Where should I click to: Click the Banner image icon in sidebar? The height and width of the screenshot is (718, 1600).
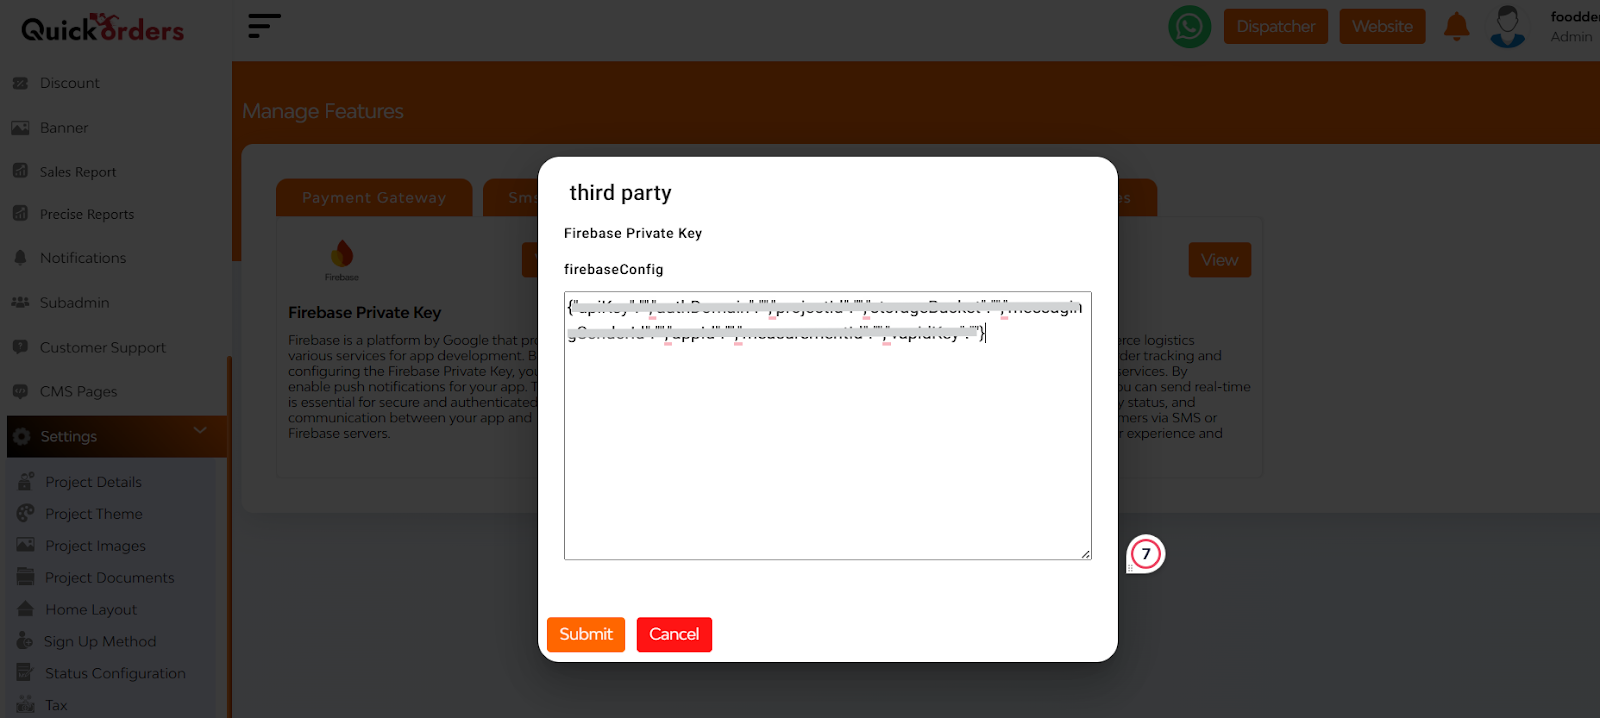20,128
